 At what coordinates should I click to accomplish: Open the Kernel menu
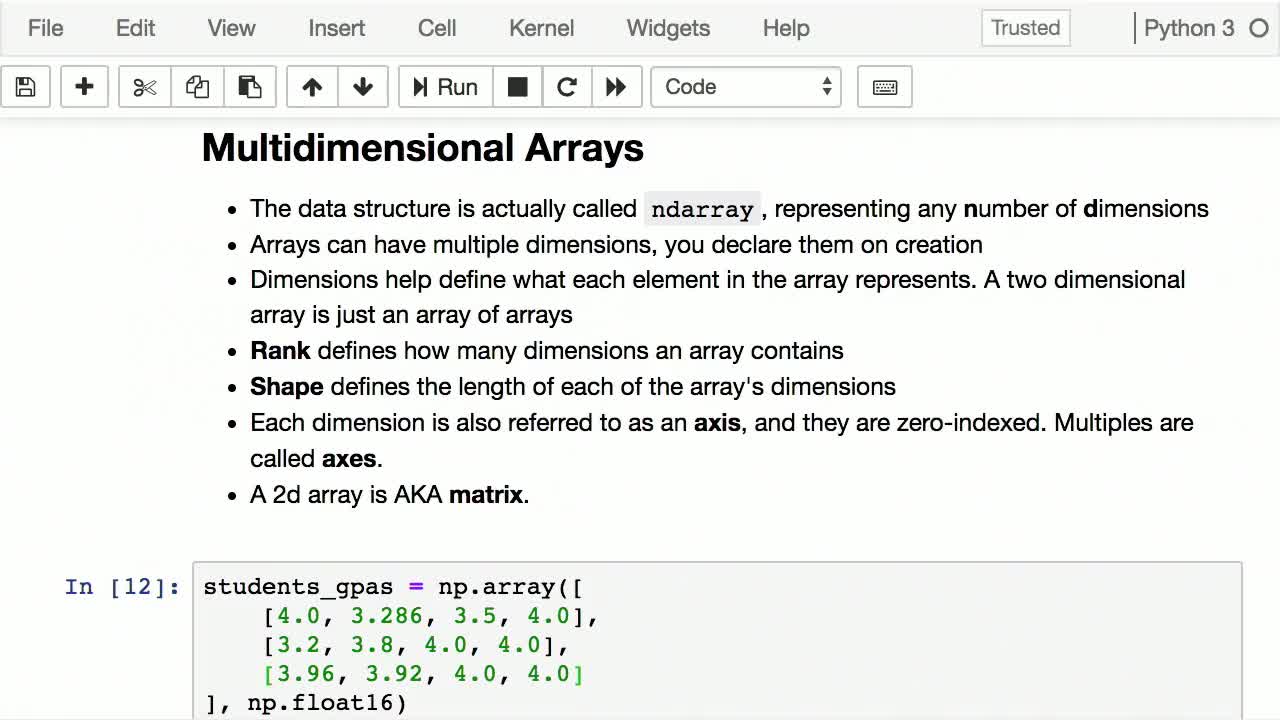541,28
